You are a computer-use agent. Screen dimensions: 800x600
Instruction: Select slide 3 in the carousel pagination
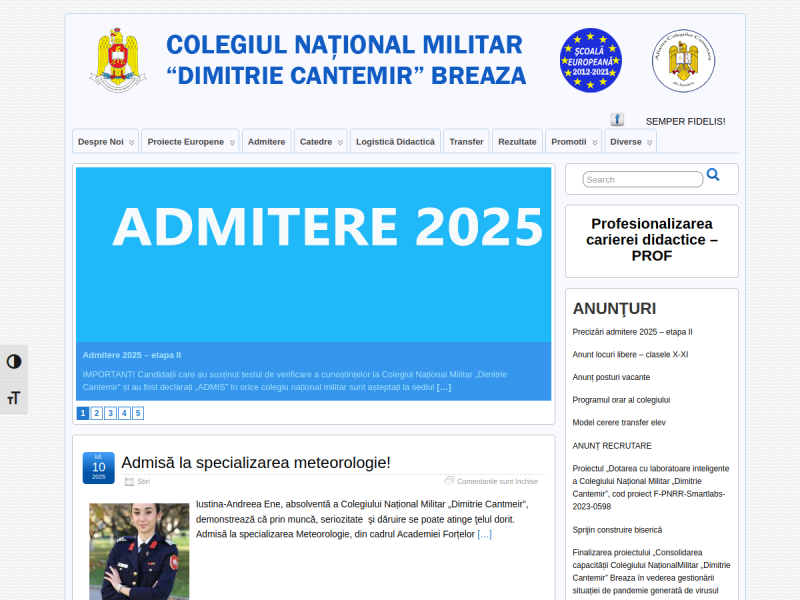click(109, 412)
